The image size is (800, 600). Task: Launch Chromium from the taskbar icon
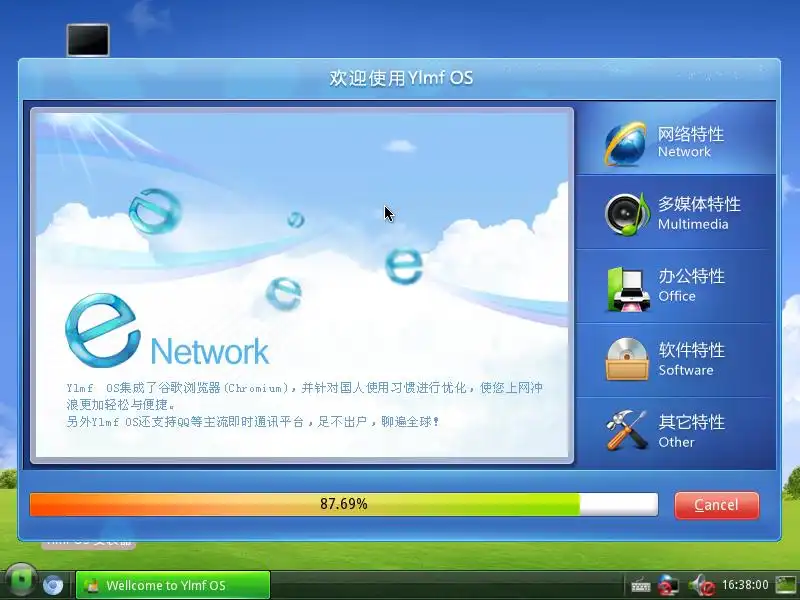(53, 585)
